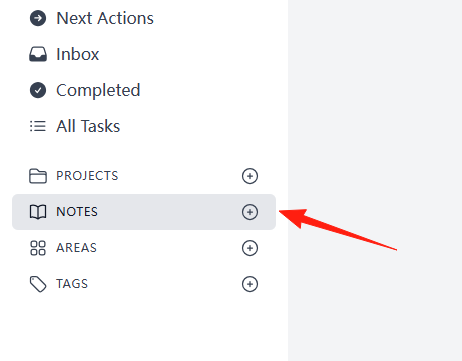Viewport: 462px width, 361px height.
Task: Click the All Tasks list icon
Action: coord(38,126)
